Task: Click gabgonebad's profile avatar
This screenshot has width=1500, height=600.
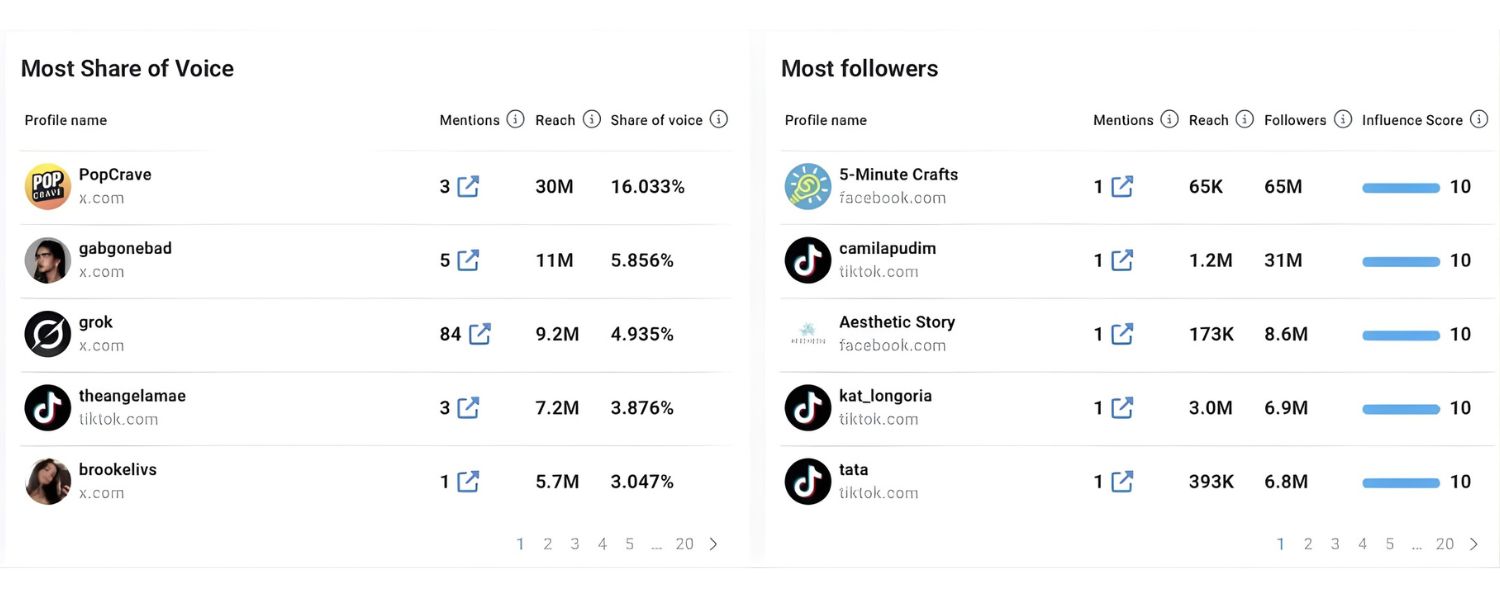Action: (47, 260)
